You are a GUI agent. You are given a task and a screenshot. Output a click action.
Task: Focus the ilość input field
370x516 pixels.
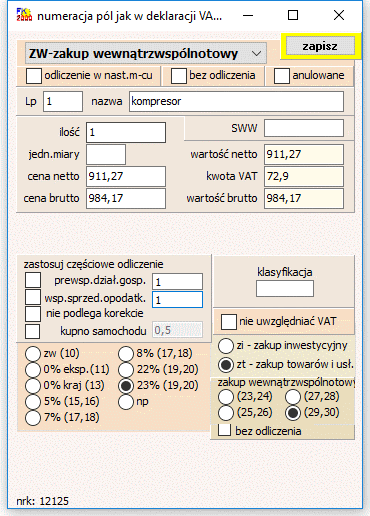click(x=126, y=132)
